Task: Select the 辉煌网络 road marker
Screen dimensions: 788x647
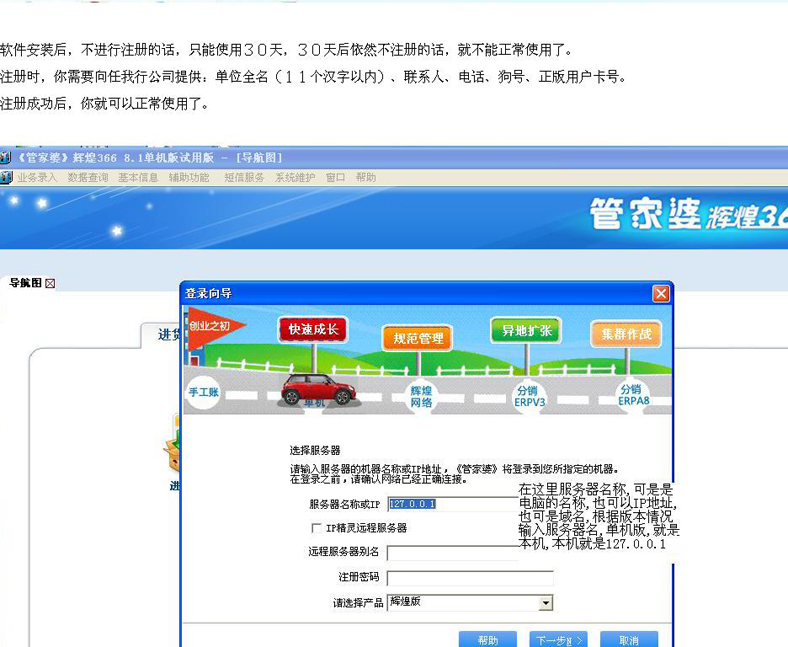Action: click(x=421, y=397)
